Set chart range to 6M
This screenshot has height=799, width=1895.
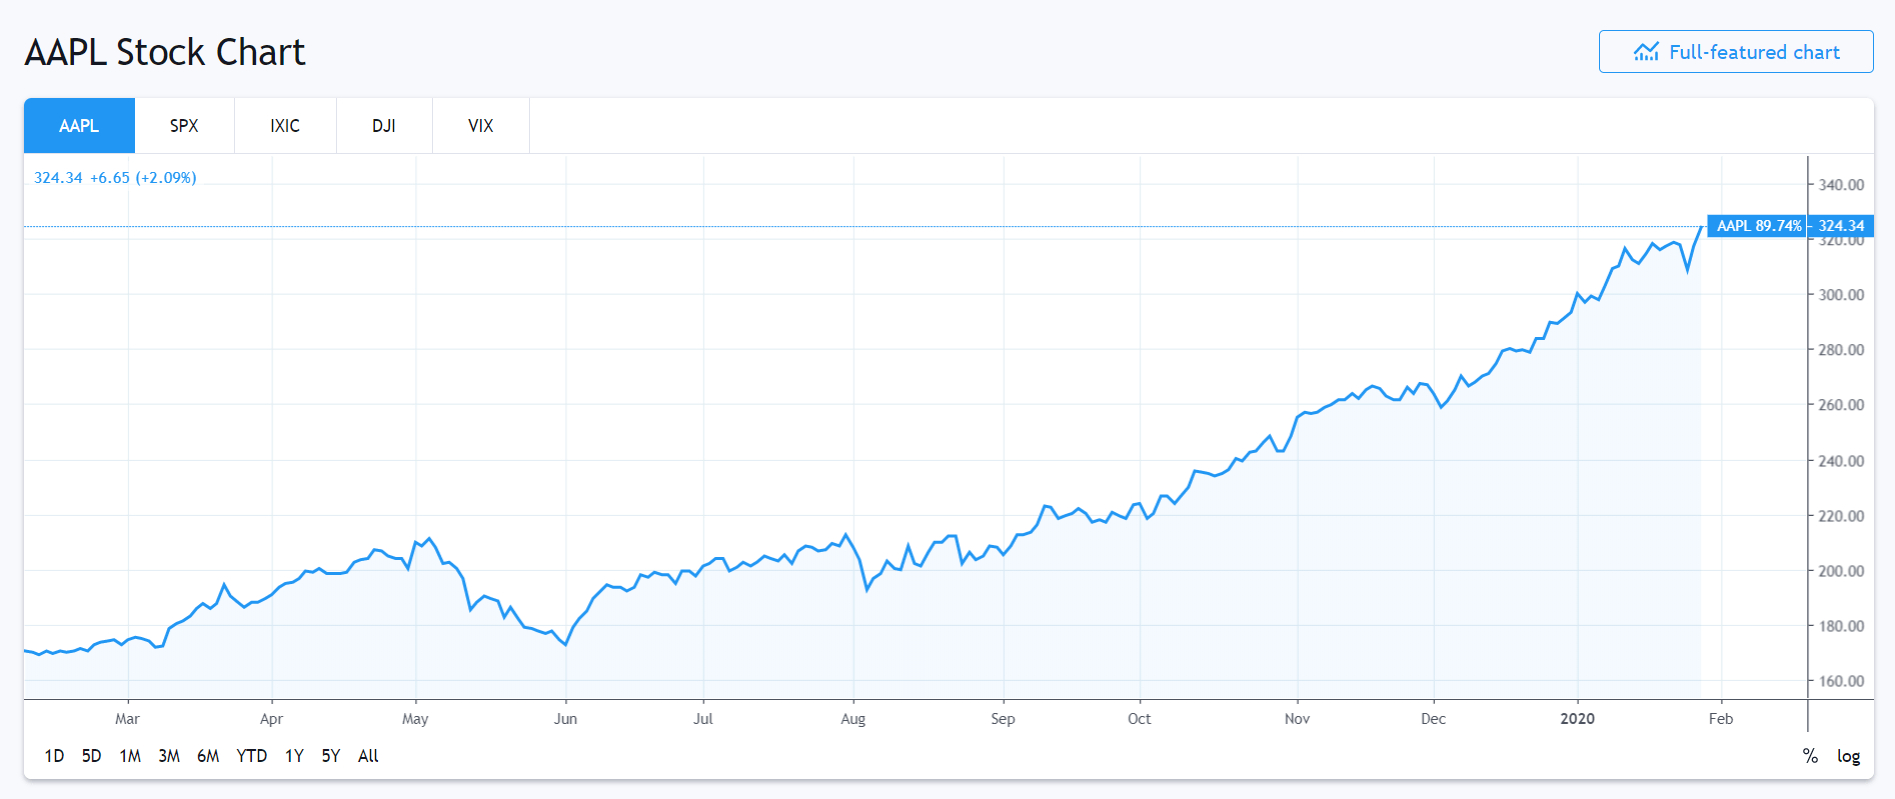208,756
